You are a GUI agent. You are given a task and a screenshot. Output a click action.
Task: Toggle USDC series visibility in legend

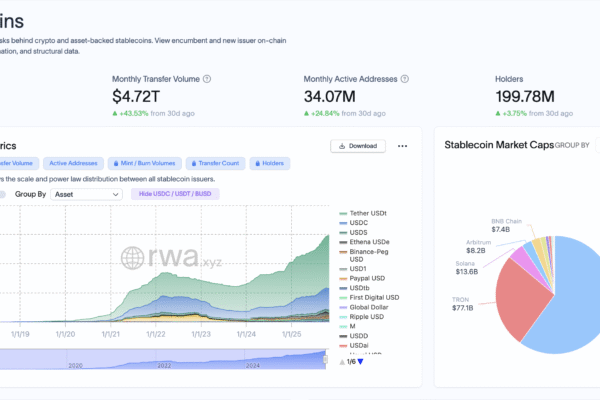click(361, 223)
